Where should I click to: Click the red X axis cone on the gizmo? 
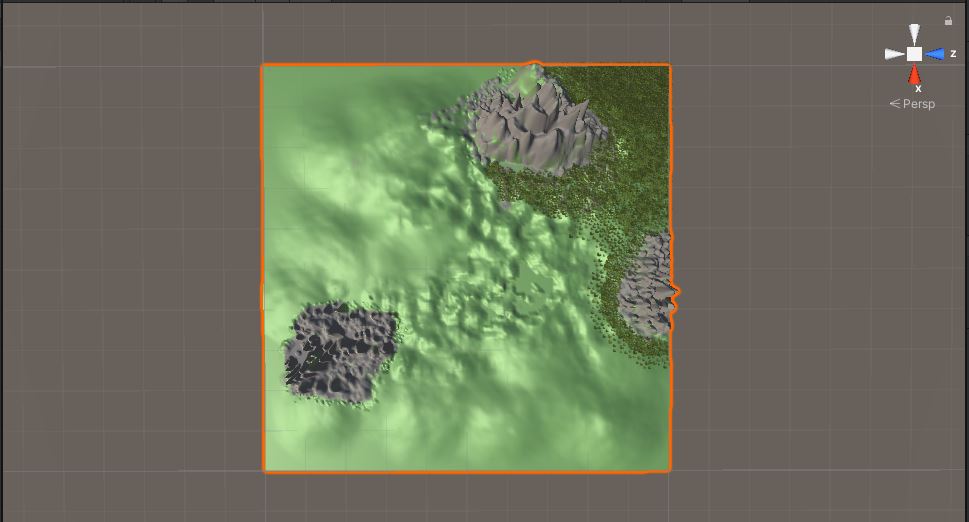click(x=915, y=75)
